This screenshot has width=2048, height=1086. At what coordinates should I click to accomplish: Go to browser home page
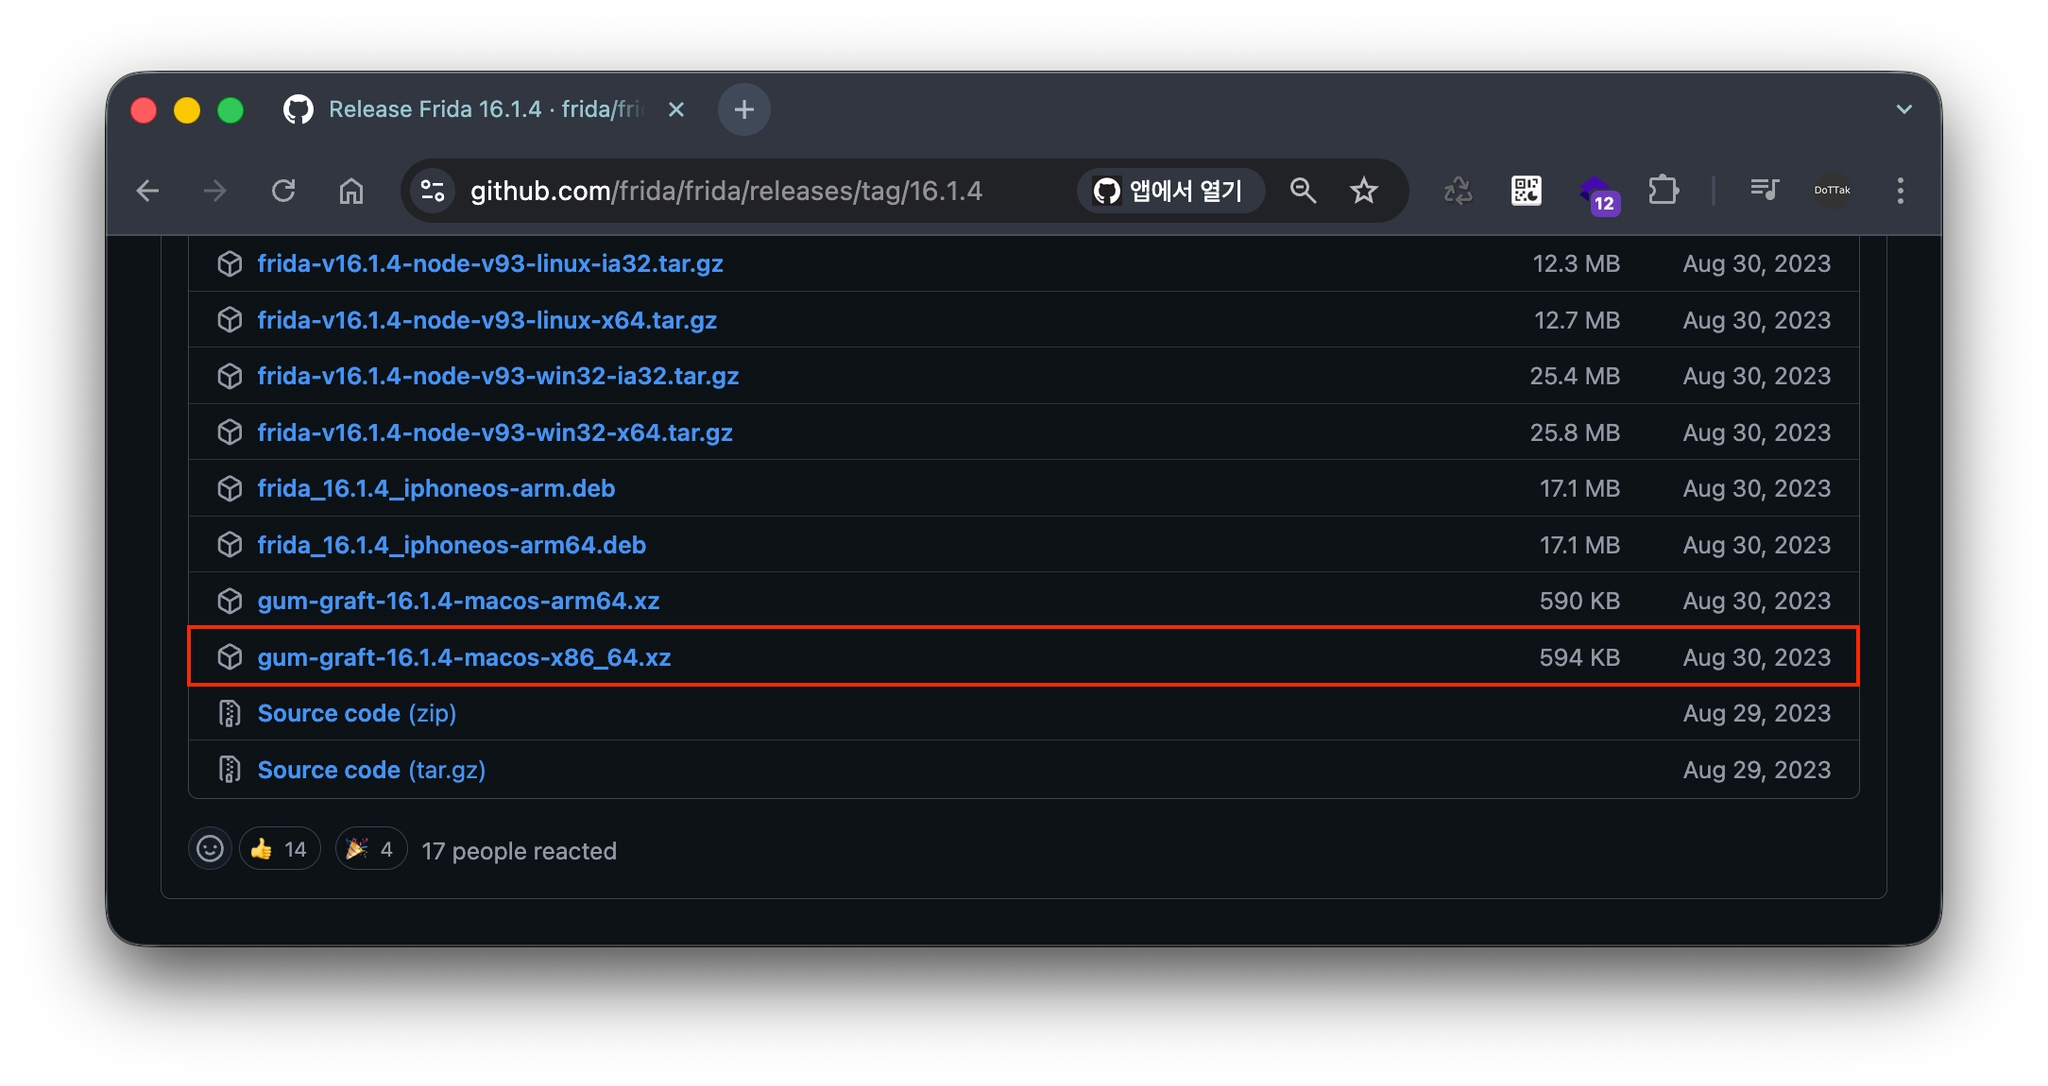351,190
